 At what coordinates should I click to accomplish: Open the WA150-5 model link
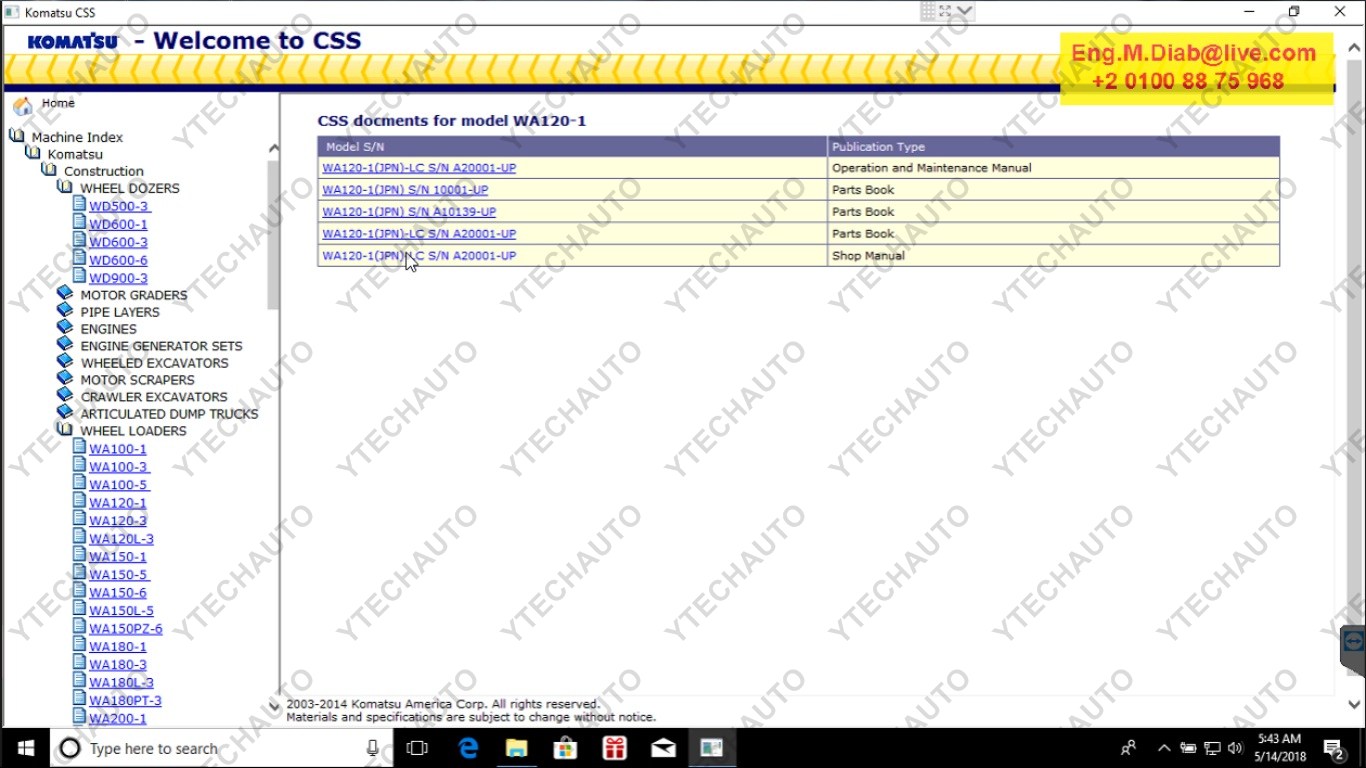(x=118, y=575)
